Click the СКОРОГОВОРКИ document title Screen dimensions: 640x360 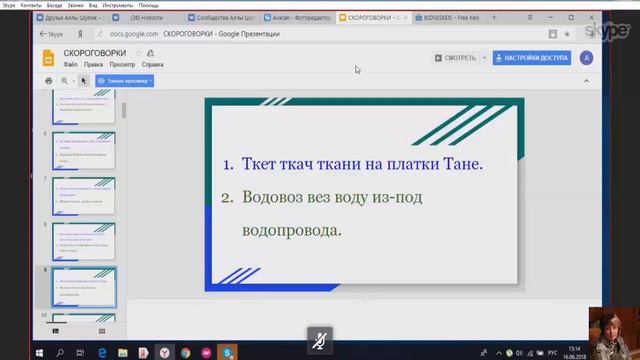[95, 53]
